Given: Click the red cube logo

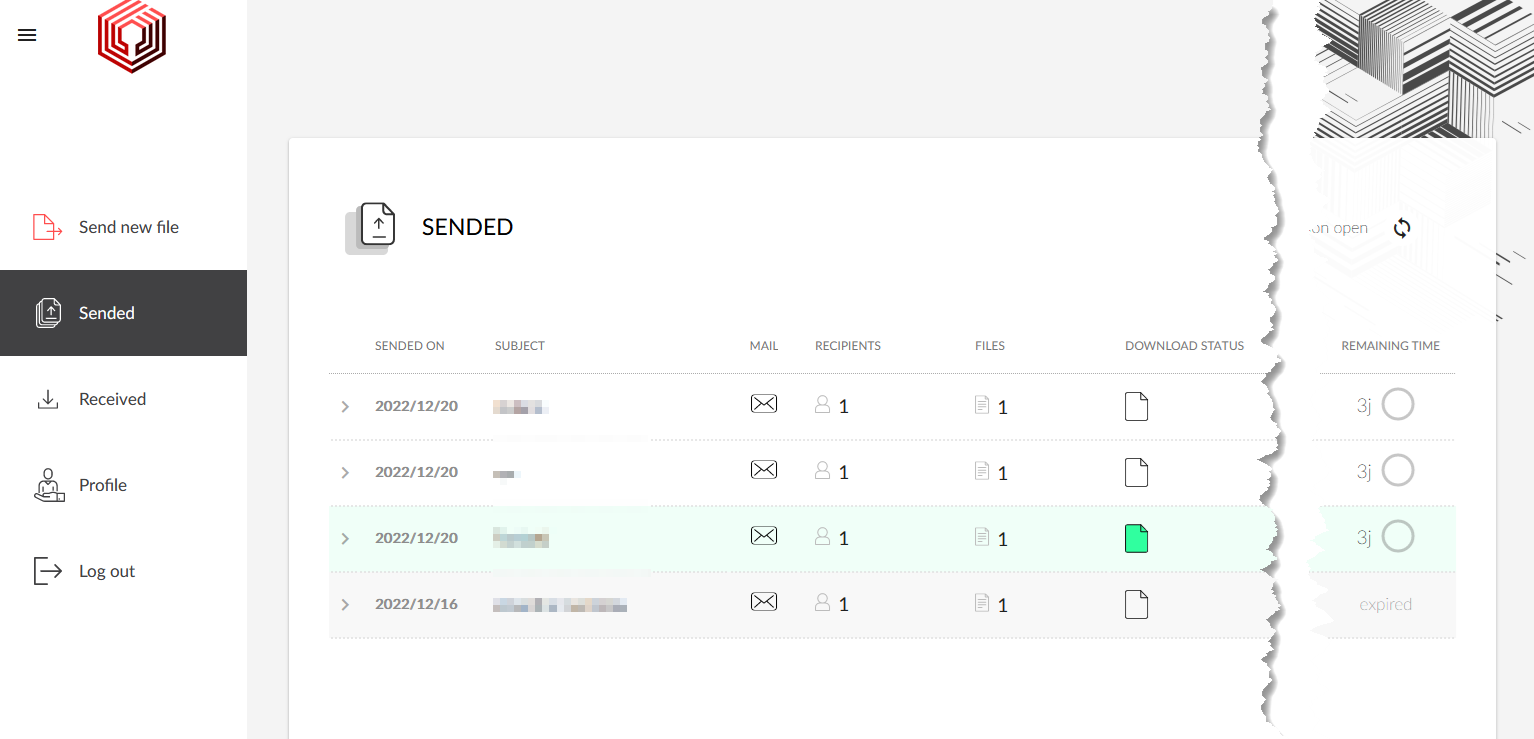Looking at the screenshot, I should [131, 37].
